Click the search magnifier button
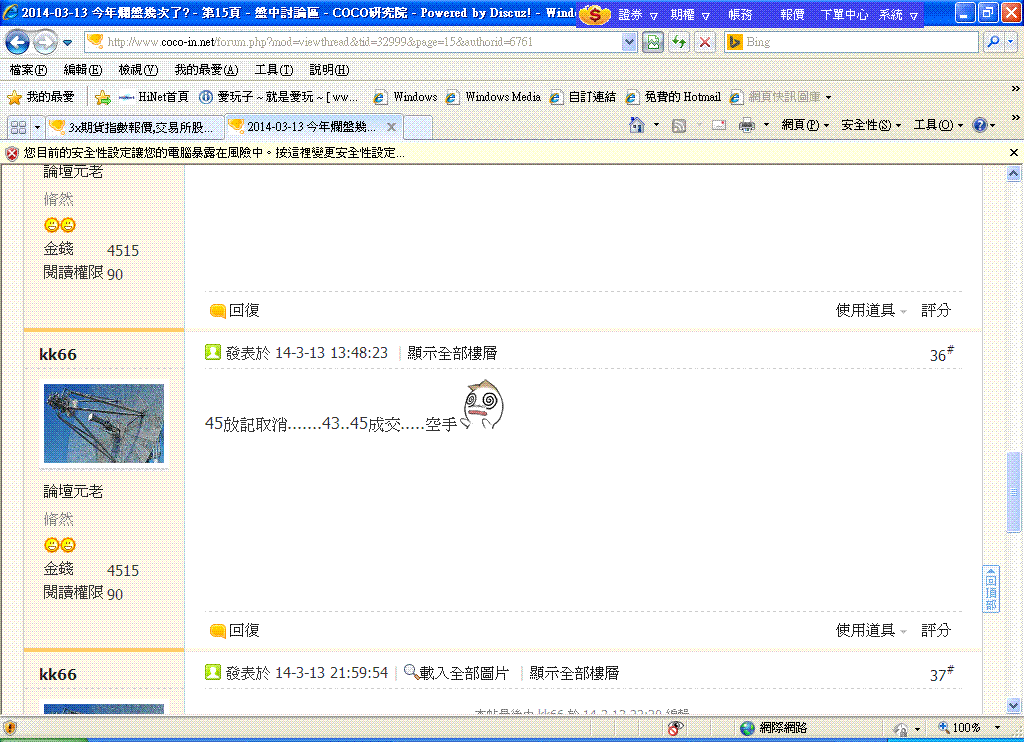The width and height of the screenshot is (1024, 742). pyautogui.click(x=993, y=42)
